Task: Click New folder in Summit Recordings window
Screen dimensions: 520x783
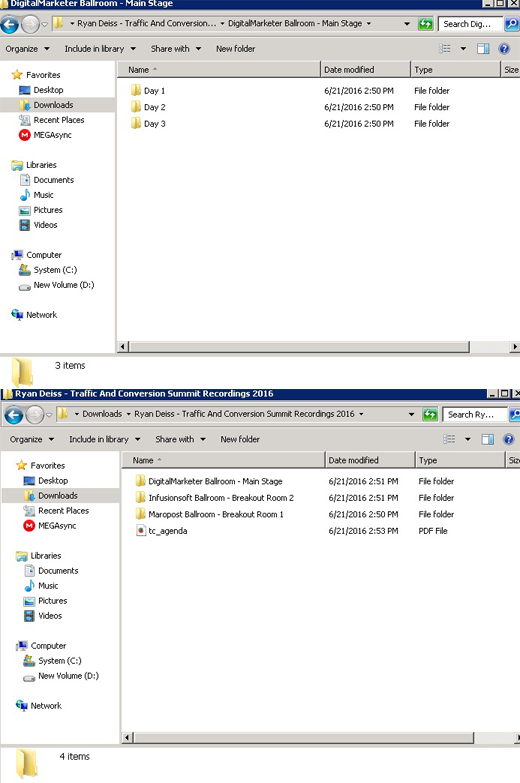Action: [x=240, y=439]
